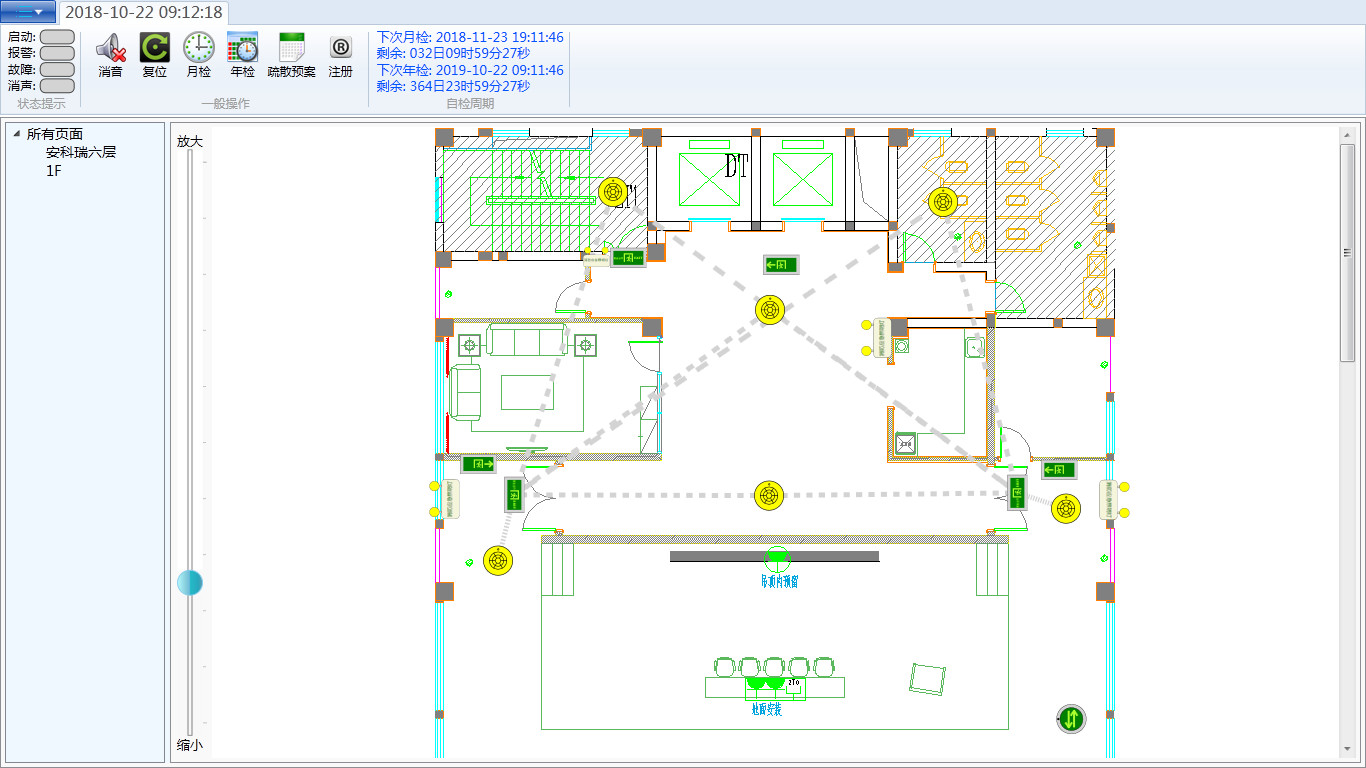Click the 启动 status indicator
Image resolution: width=1366 pixels, height=768 pixels.
coord(57,37)
